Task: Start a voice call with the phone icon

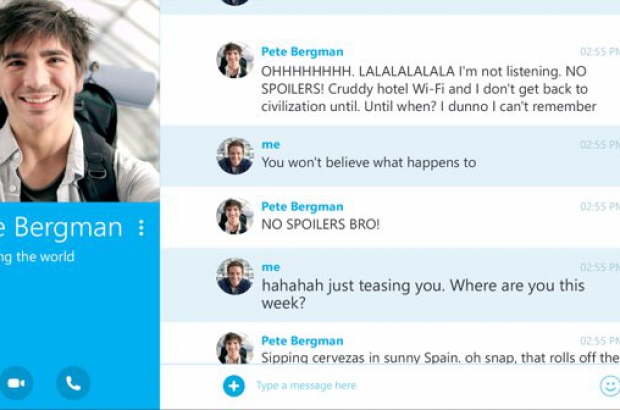Action: (x=73, y=383)
